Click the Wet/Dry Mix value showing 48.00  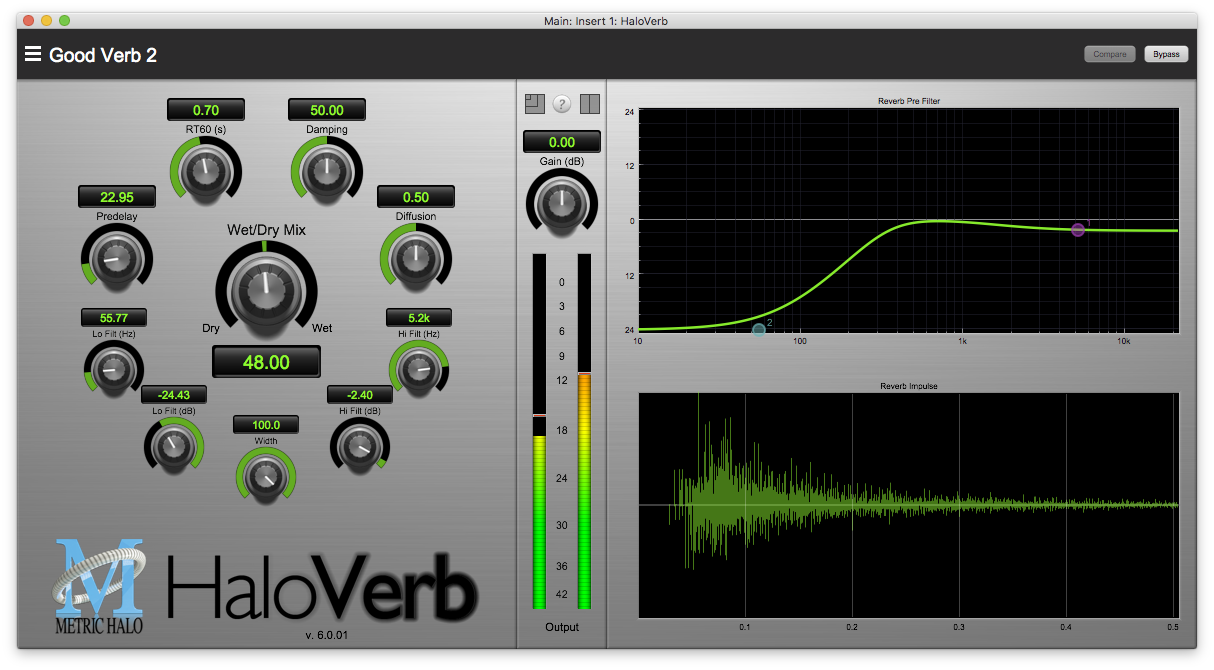pyautogui.click(x=265, y=361)
